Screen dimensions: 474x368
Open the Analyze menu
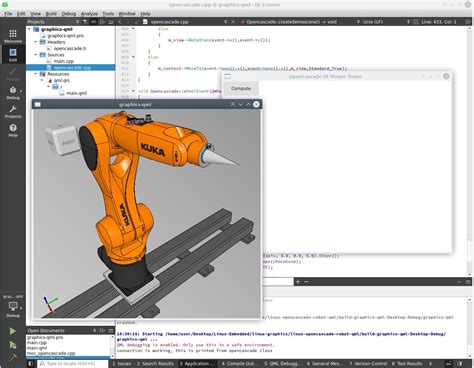pos(89,14)
